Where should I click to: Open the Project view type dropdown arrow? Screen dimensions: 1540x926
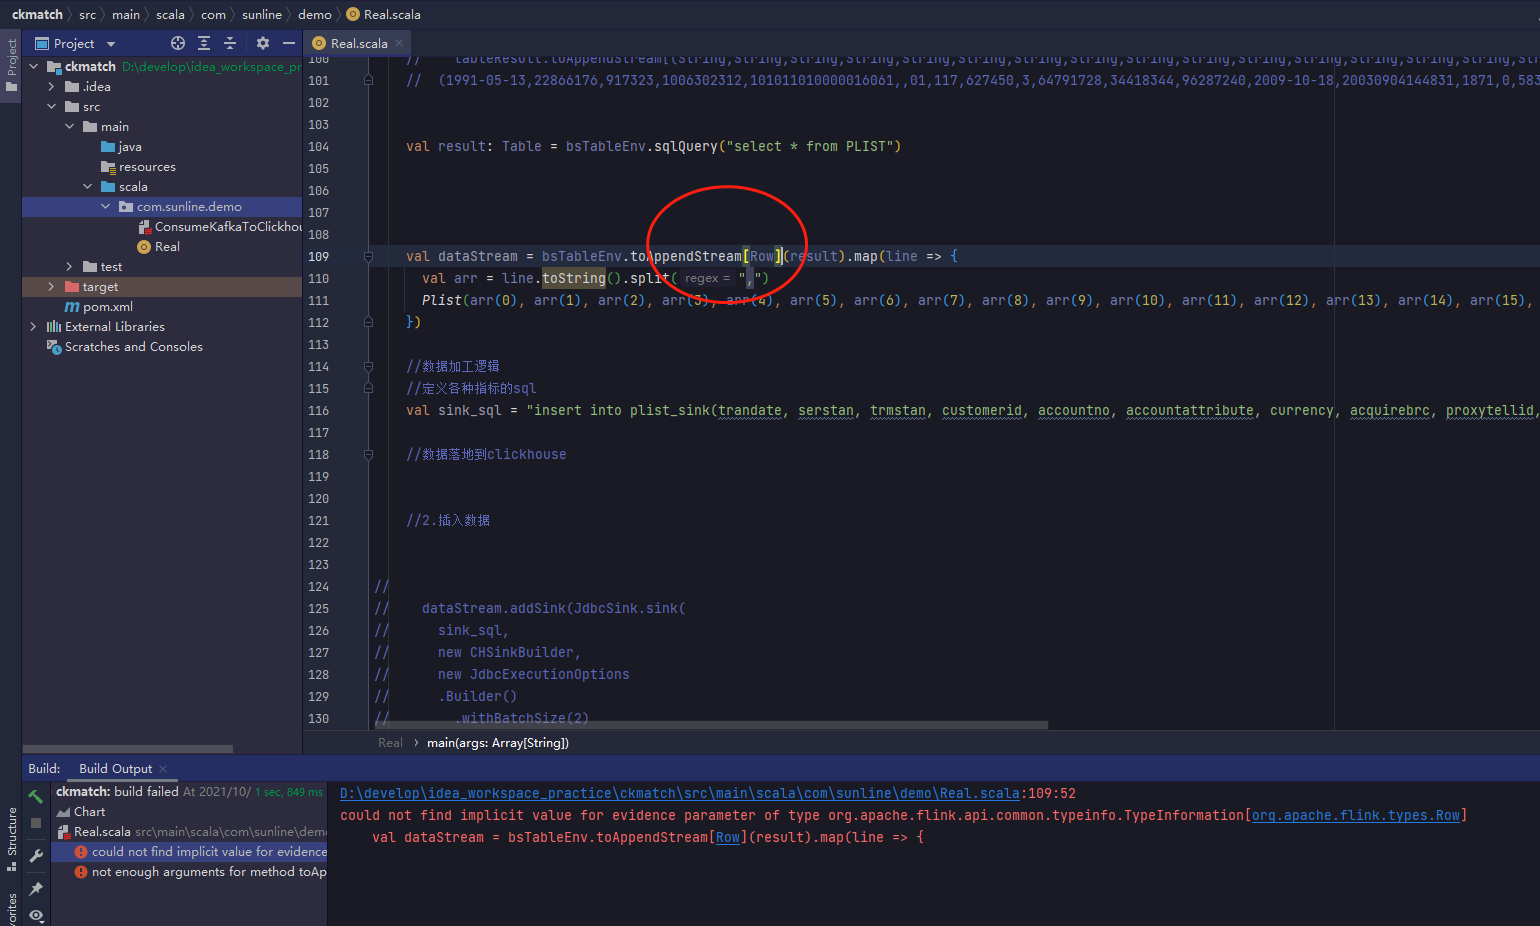point(111,44)
